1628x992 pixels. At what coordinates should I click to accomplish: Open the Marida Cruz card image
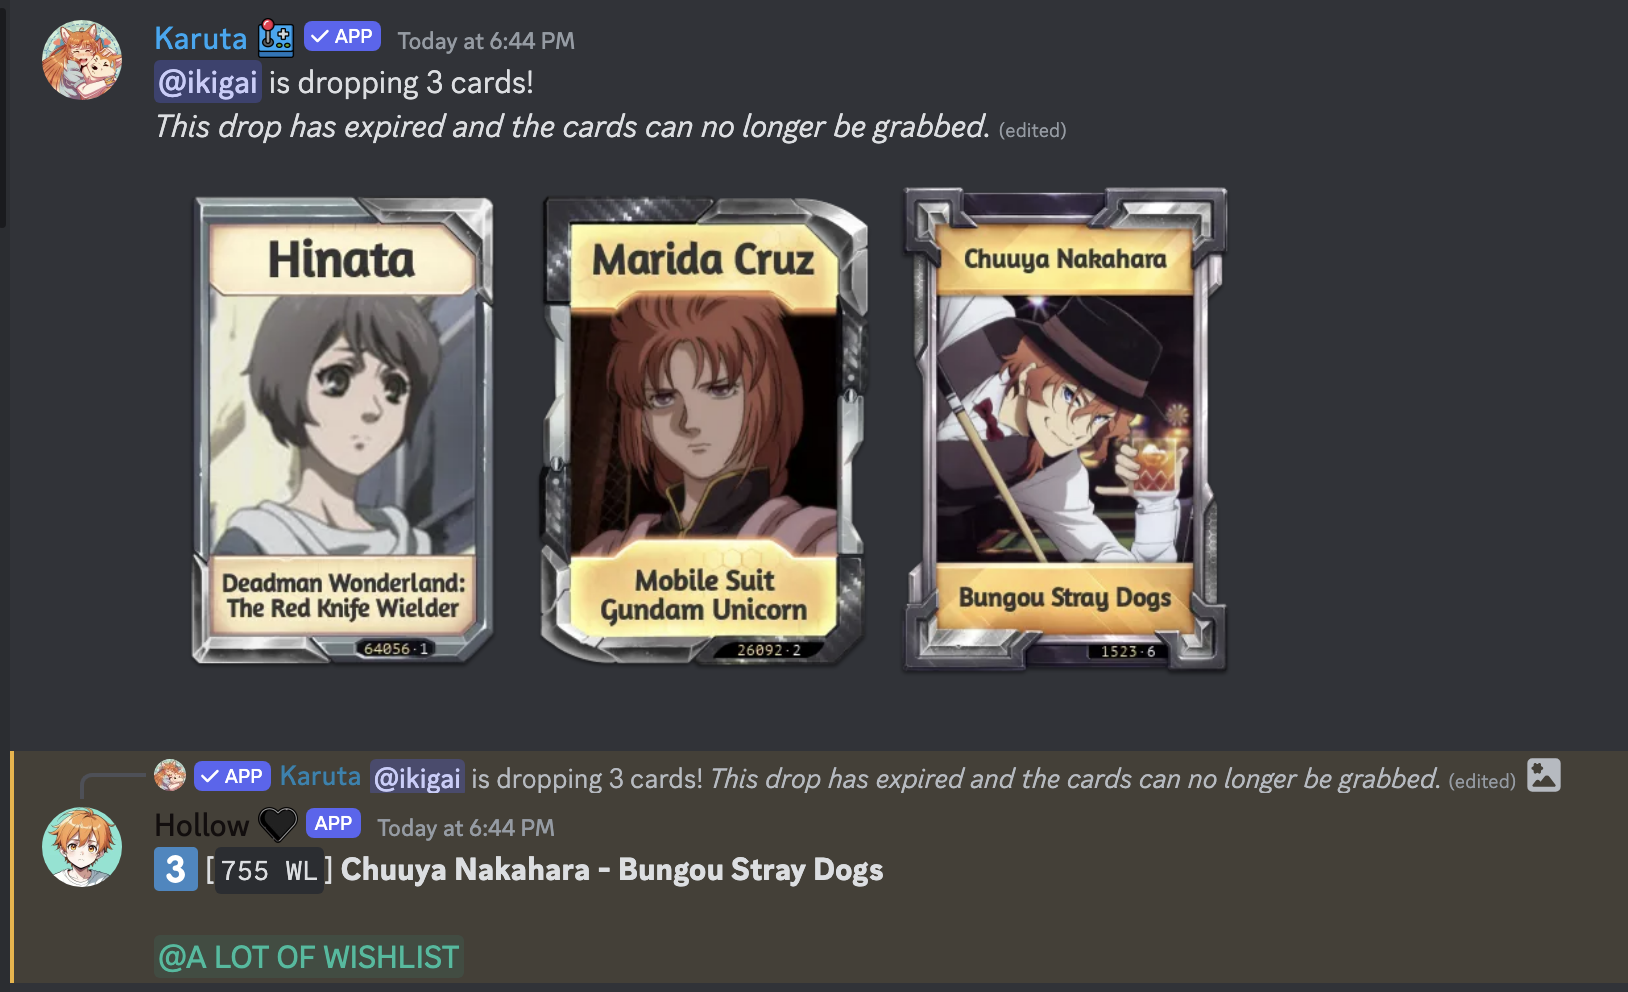point(704,430)
